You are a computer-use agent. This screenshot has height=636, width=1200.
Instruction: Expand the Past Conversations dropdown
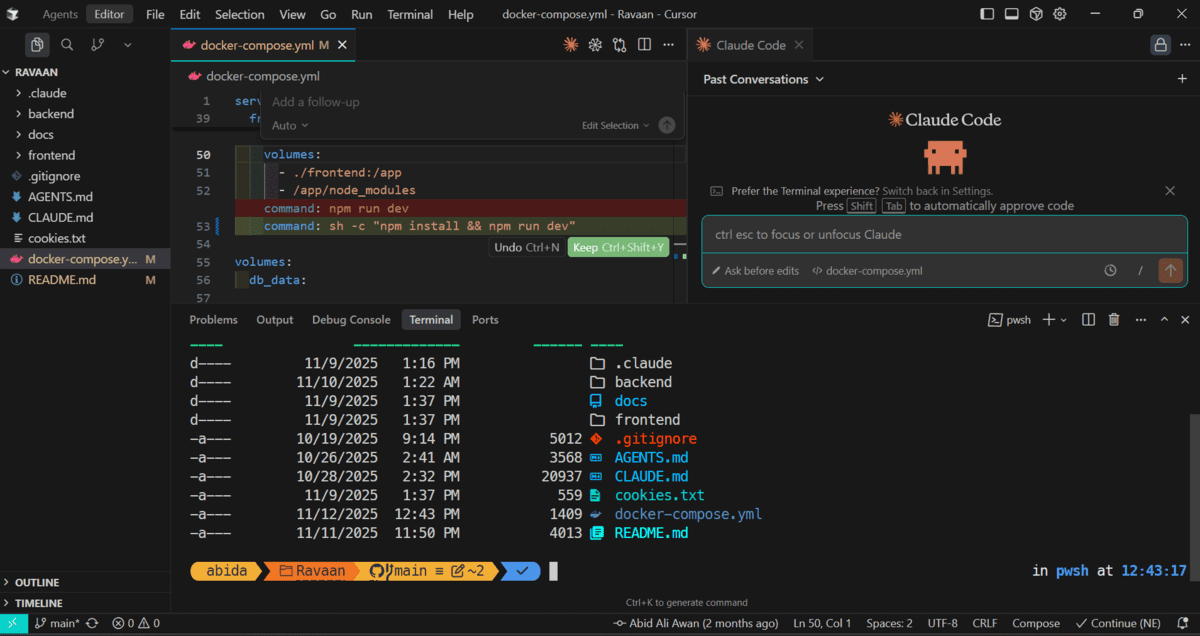[762, 79]
